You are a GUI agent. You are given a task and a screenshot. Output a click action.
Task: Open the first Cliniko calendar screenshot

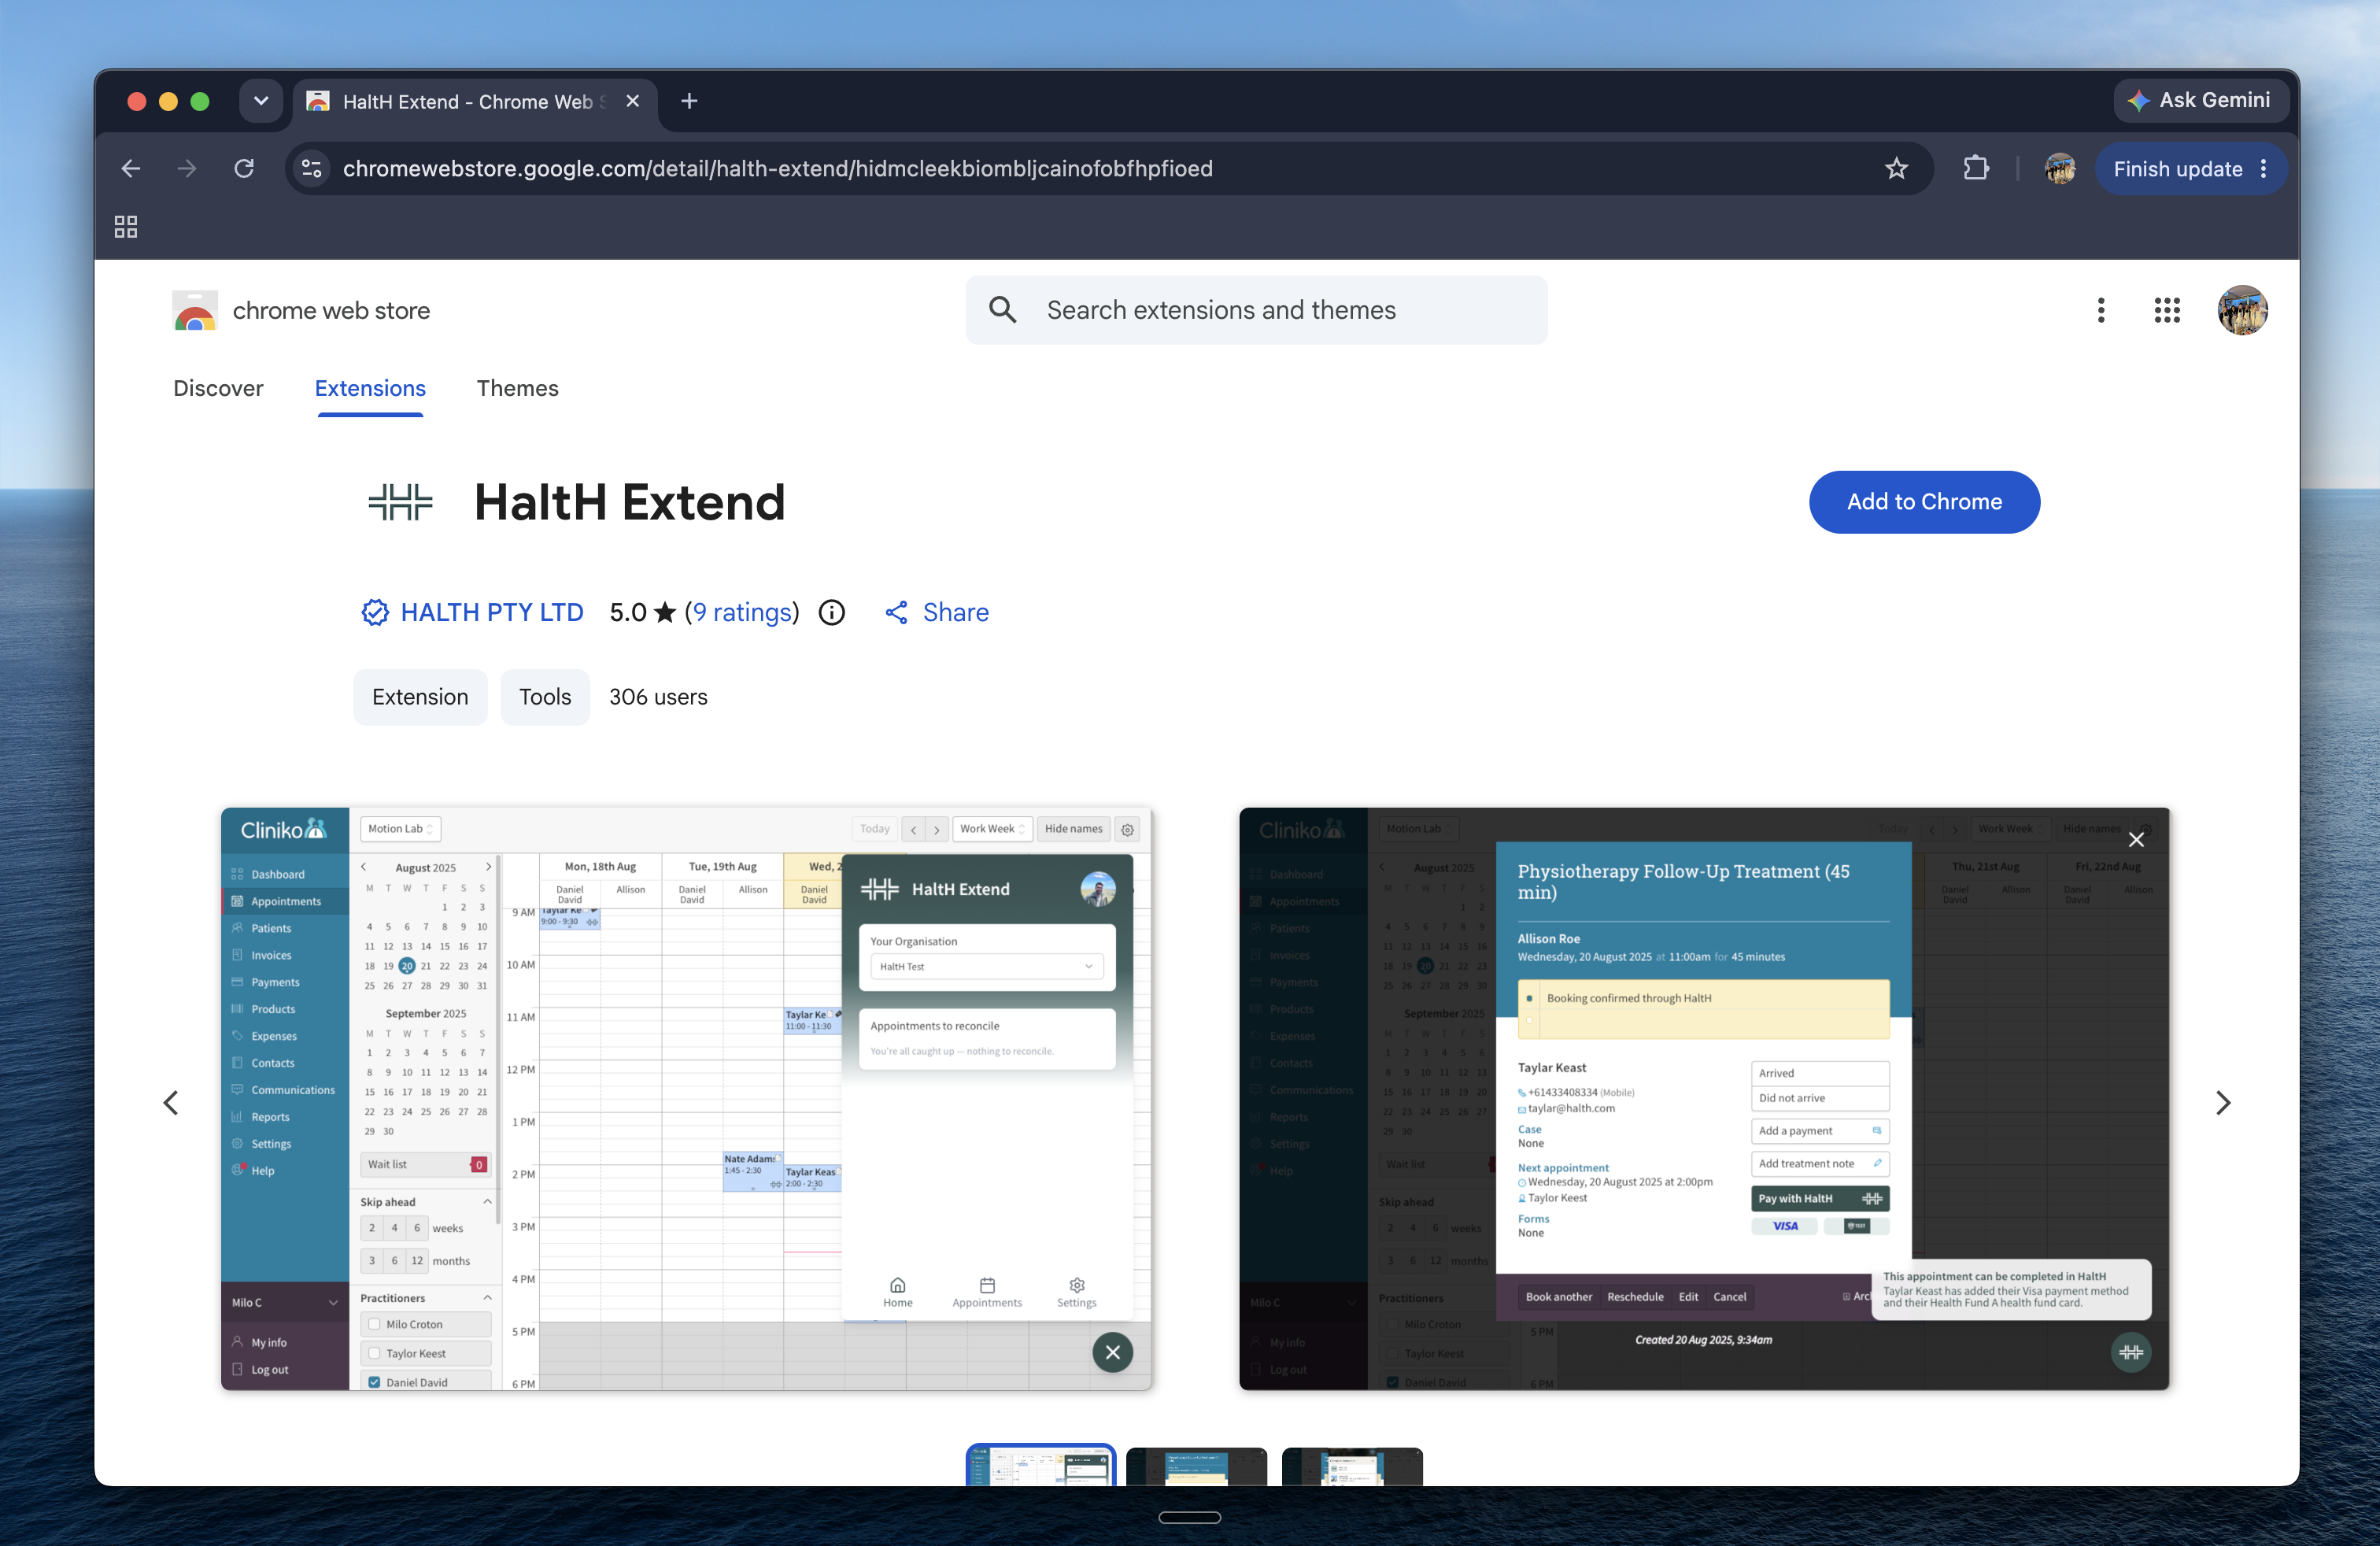pos(686,1098)
